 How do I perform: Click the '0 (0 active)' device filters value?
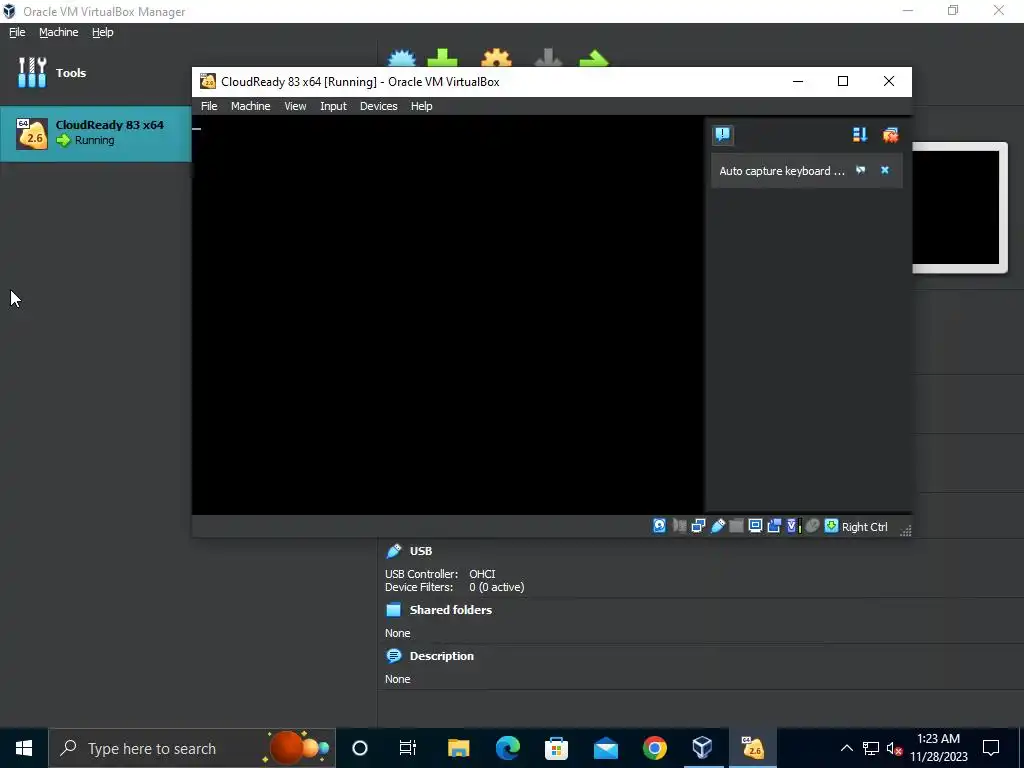coord(496,587)
